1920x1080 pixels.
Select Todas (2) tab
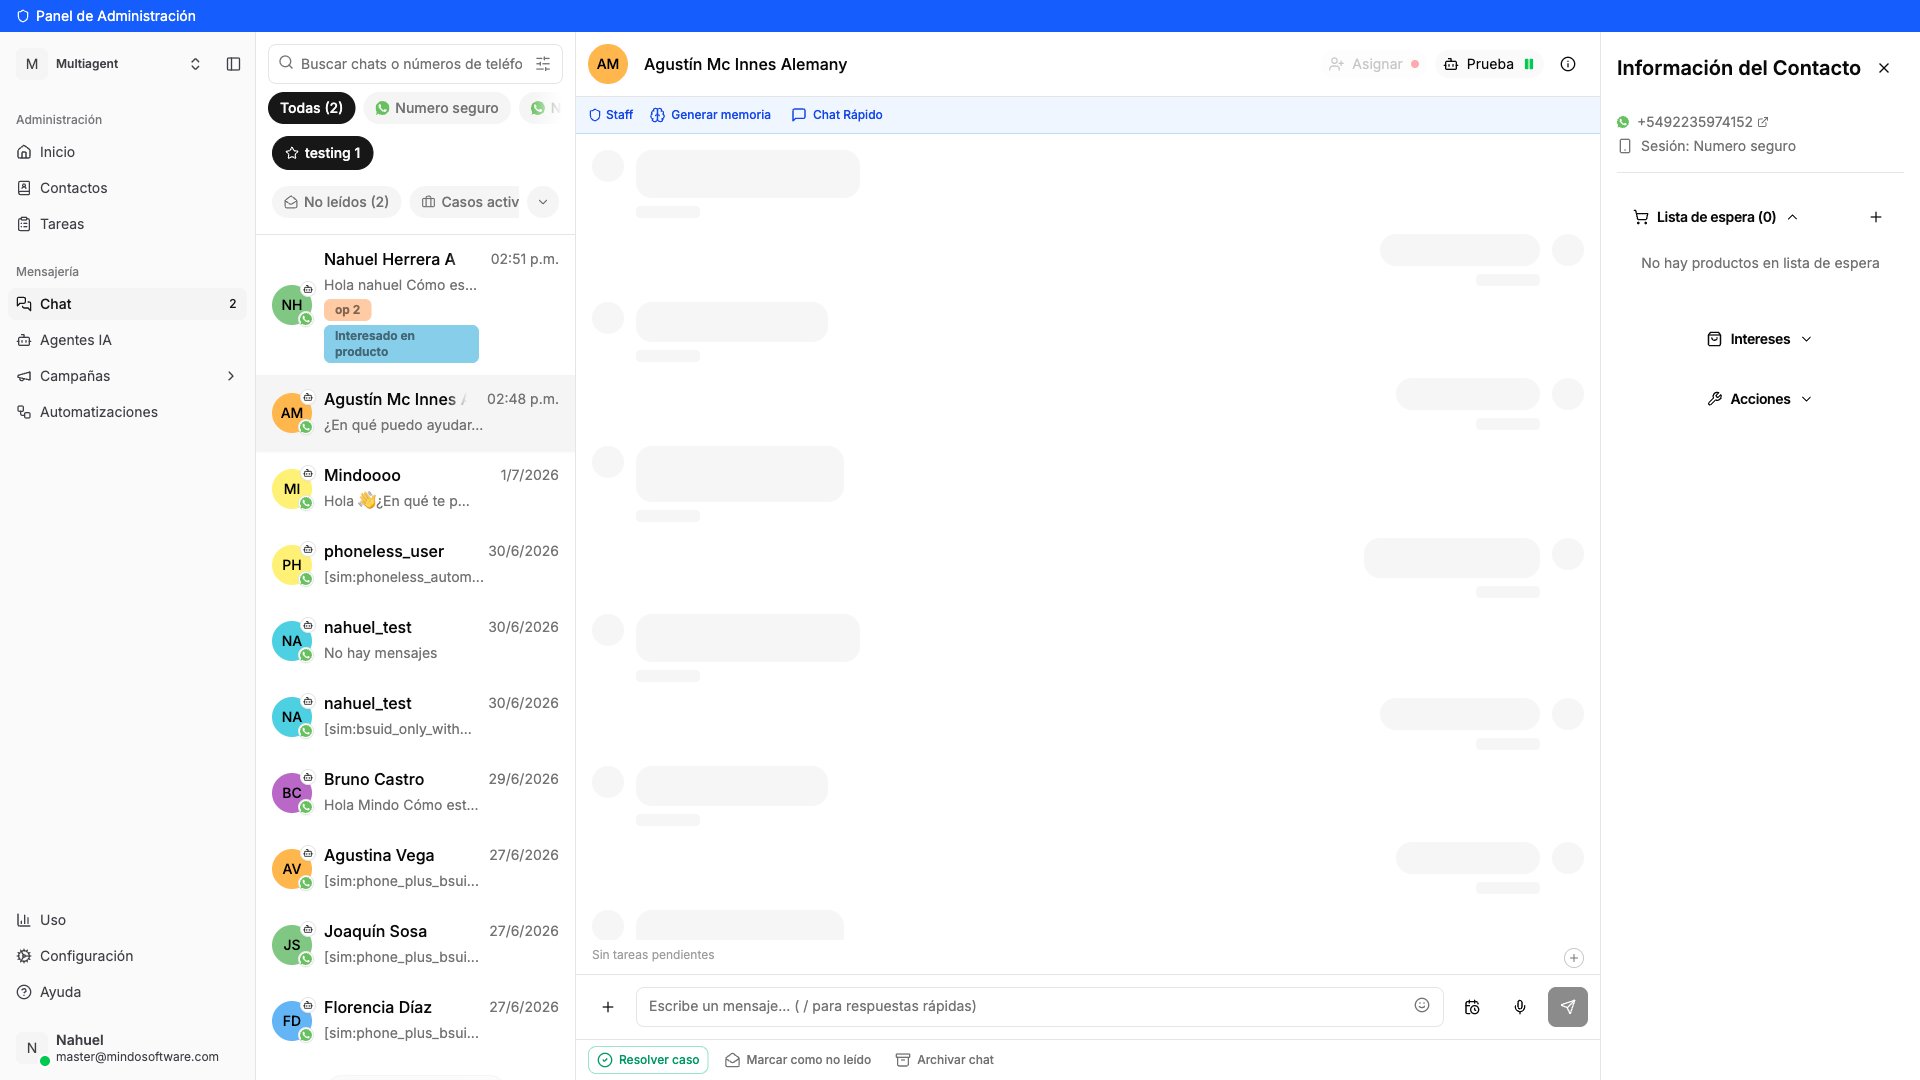coord(311,108)
